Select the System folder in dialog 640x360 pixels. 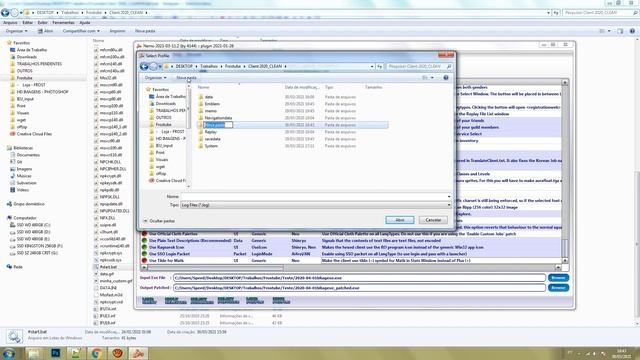click(x=211, y=146)
